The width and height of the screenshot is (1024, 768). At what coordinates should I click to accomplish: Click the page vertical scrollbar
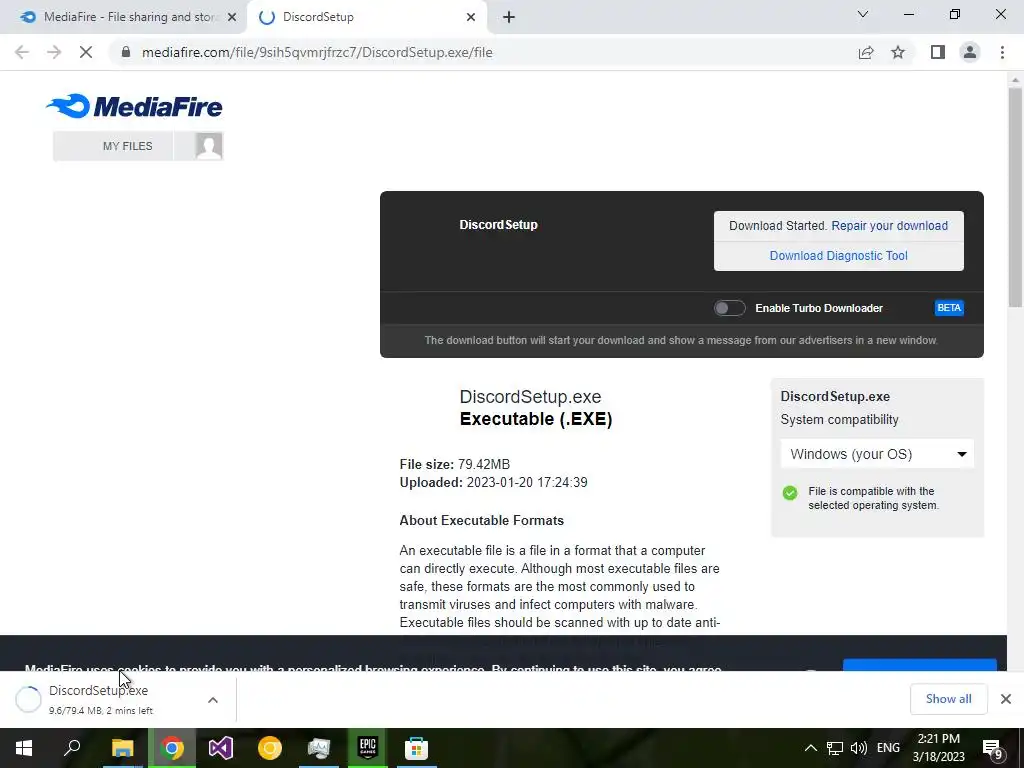pos(1015,196)
